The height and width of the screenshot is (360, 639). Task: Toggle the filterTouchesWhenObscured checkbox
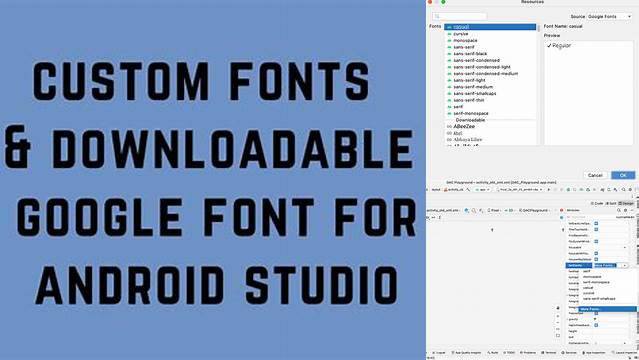(596, 229)
